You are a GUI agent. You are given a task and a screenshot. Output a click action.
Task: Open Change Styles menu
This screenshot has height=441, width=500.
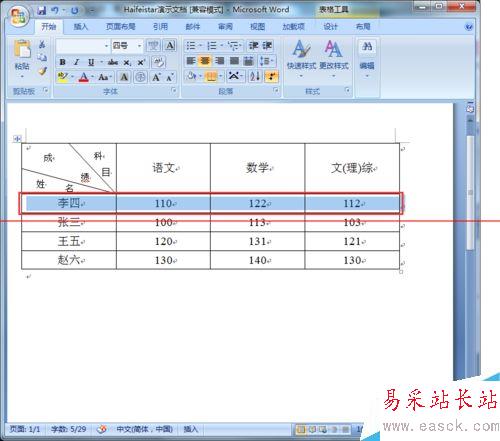click(334, 58)
